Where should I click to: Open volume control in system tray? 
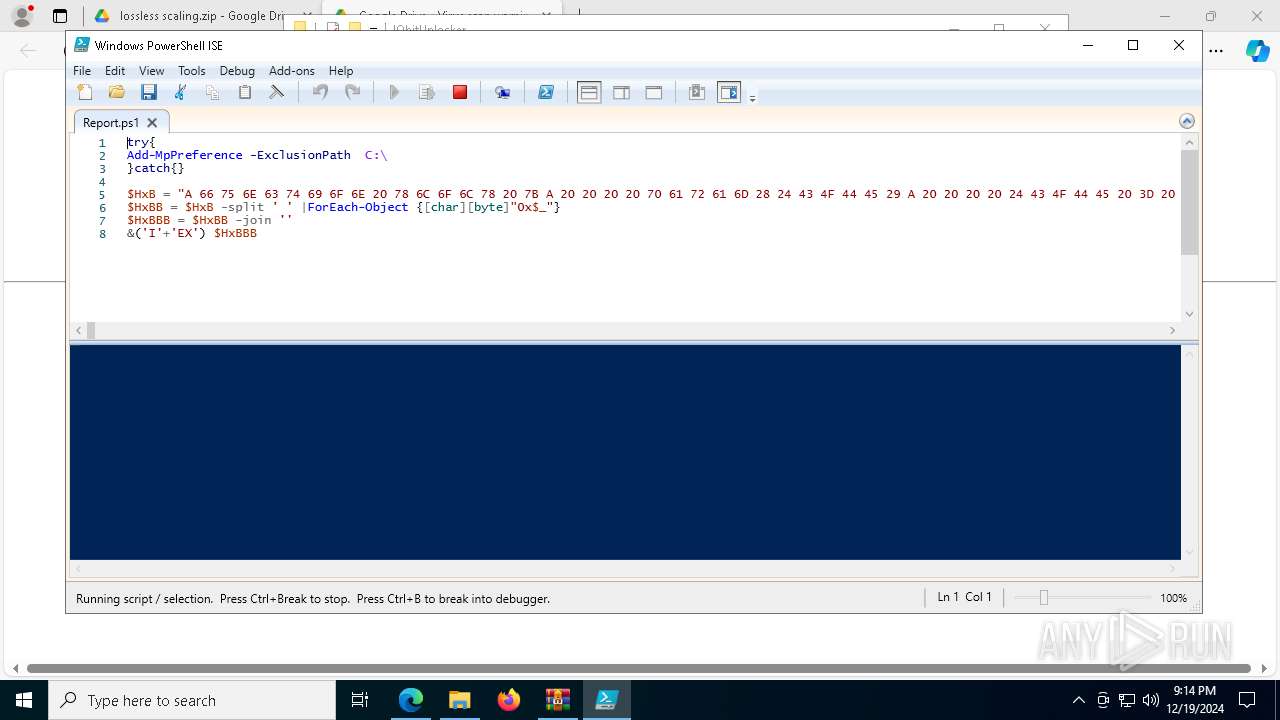tap(1151, 700)
